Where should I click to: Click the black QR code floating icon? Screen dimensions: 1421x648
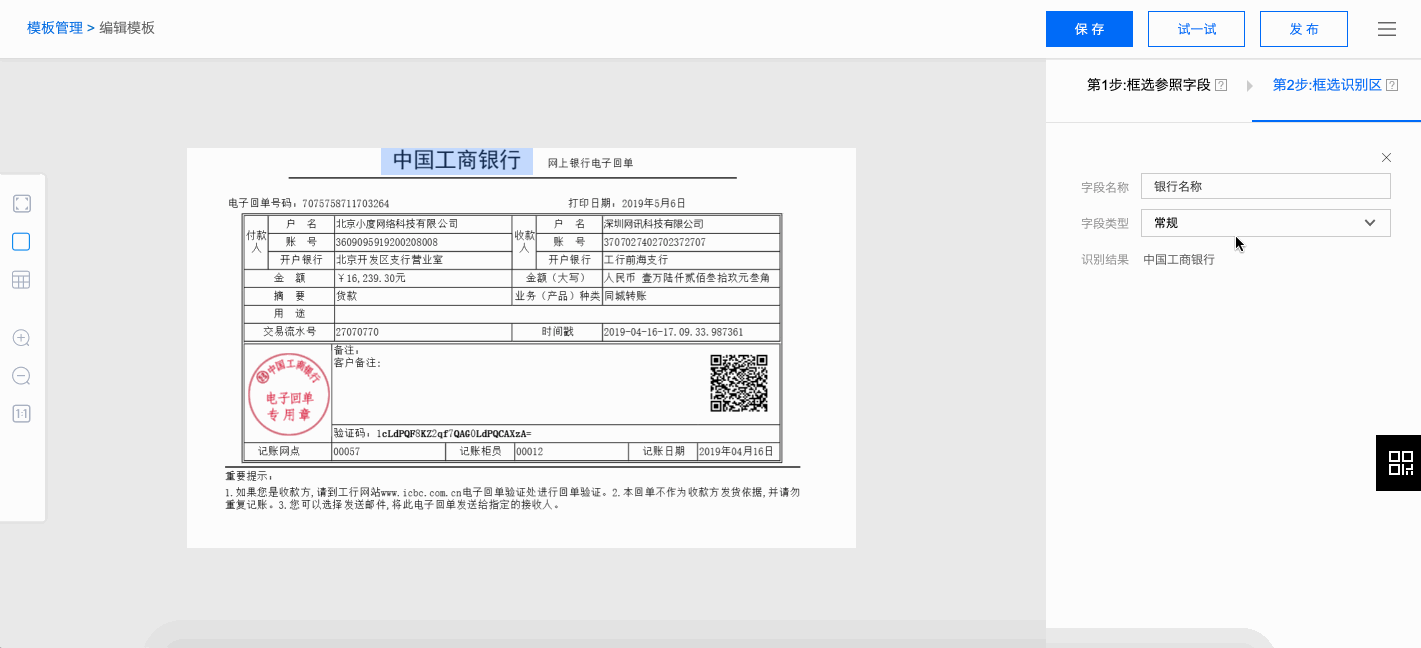[x=1399, y=463]
